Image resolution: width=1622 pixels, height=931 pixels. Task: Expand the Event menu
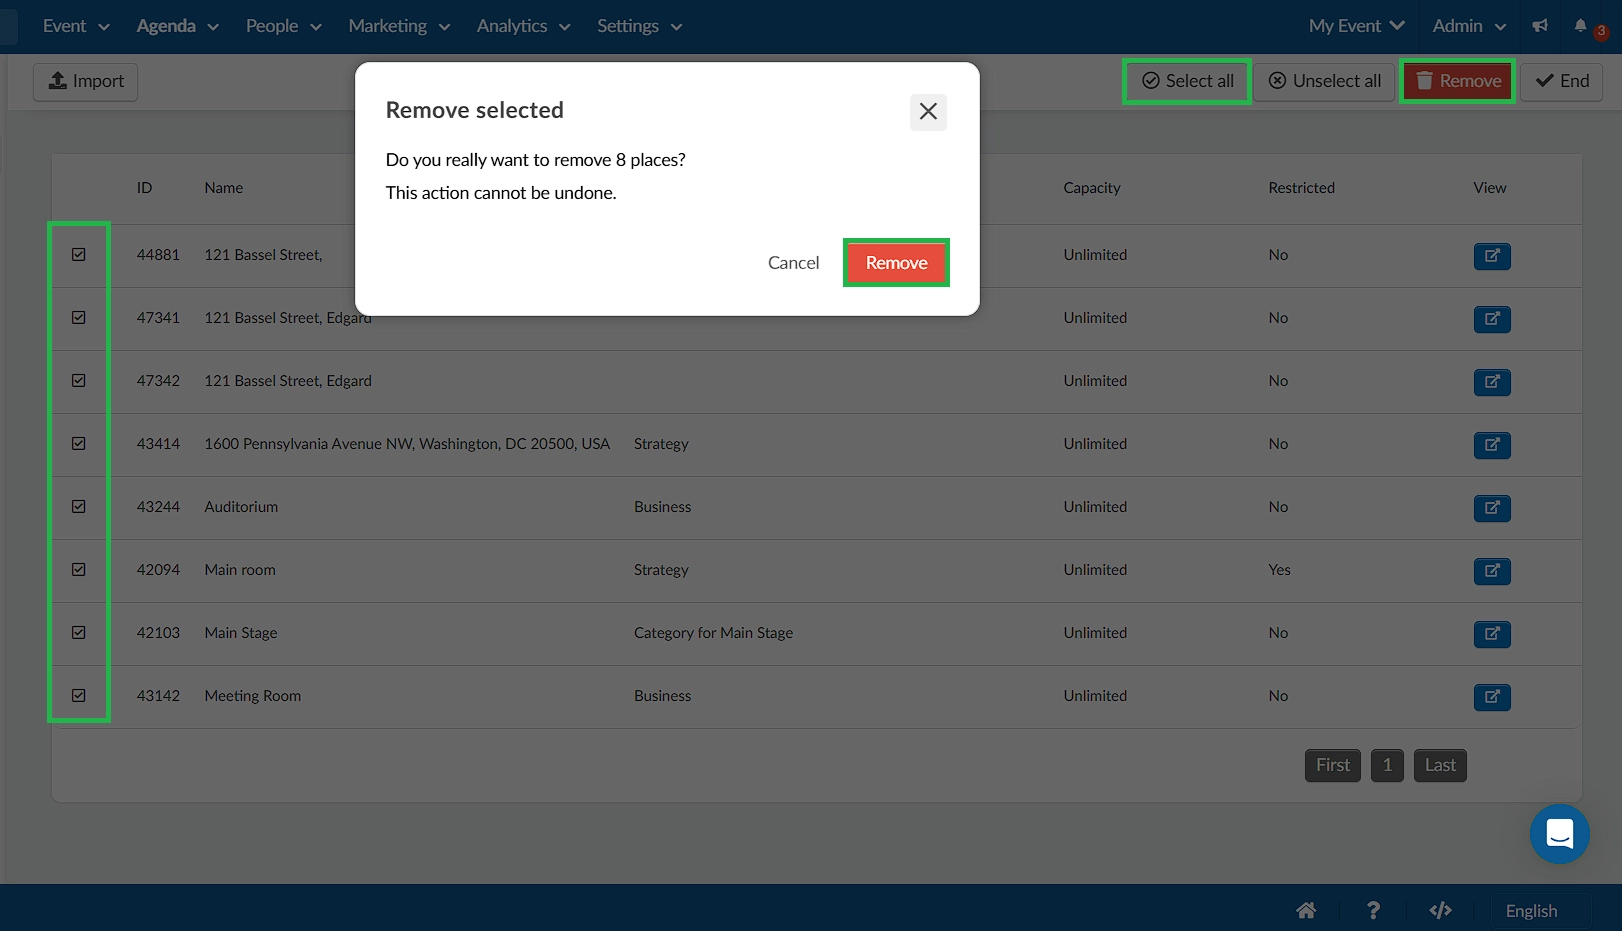[x=76, y=26]
